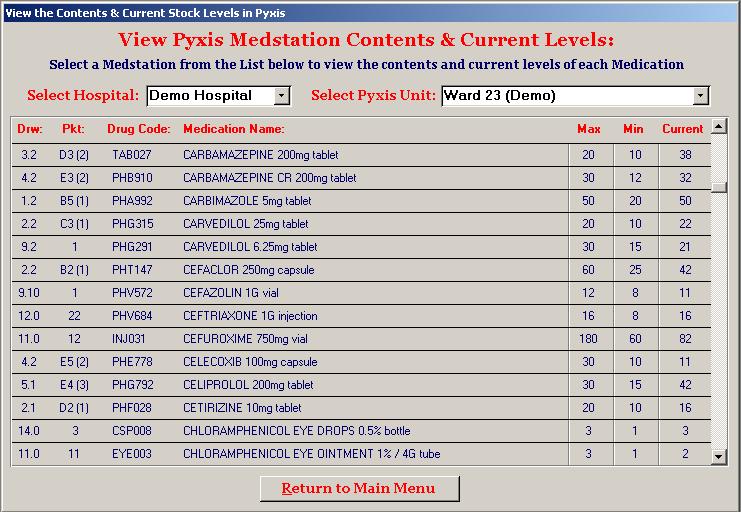
Task: Click the Medication Name: column header
Action: [234, 129]
